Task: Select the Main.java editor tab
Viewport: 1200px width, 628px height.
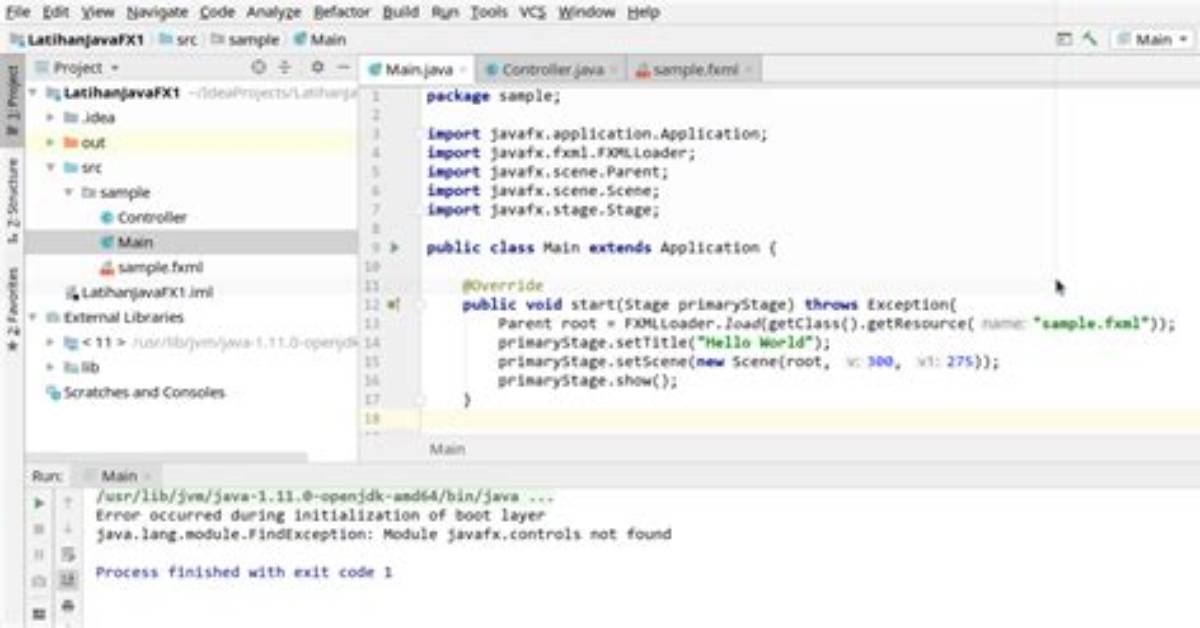Action: pyautogui.click(x=417, y=69)
